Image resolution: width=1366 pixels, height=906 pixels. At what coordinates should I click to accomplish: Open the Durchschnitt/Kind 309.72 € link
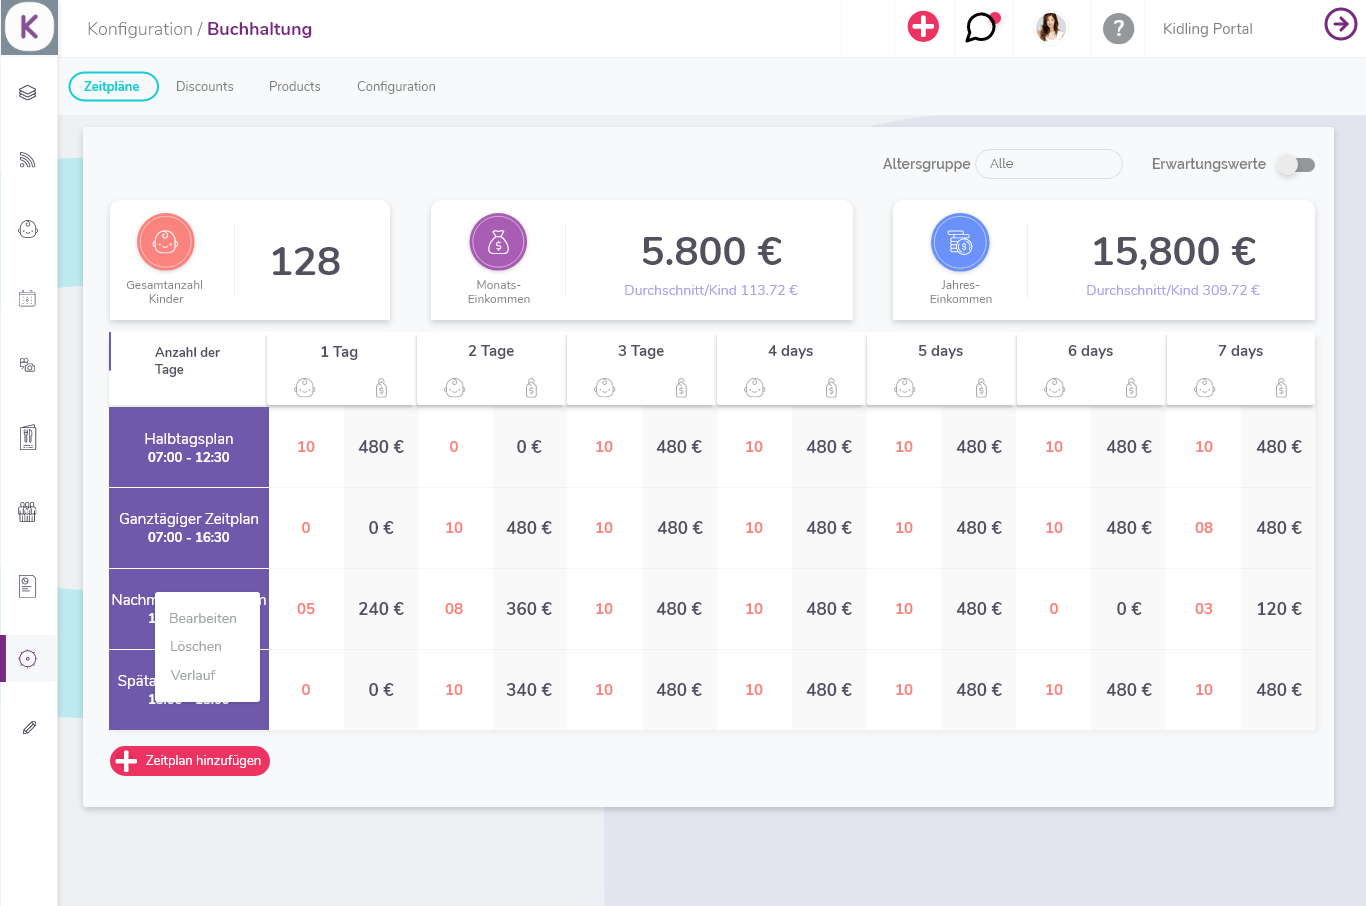(1172, 289)
